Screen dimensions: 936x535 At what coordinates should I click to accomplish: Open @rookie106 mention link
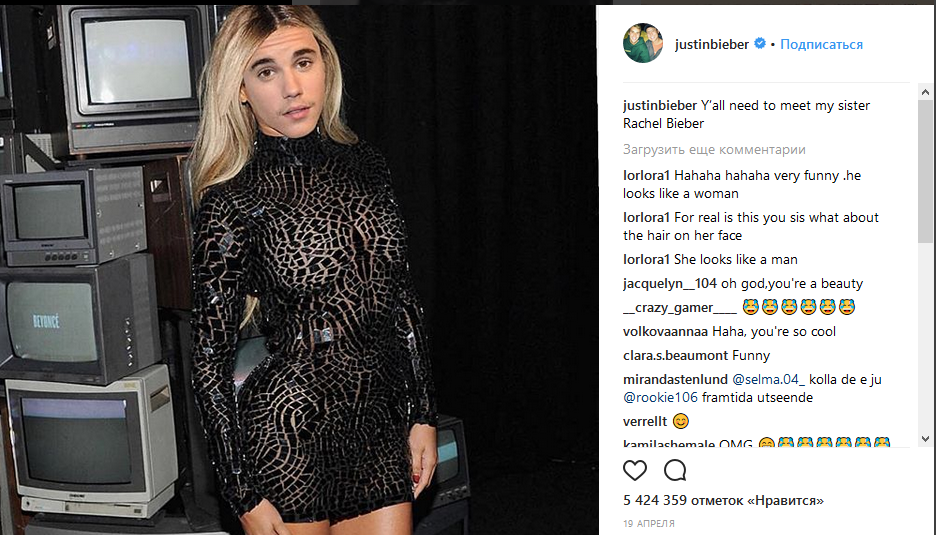[x=660, y=397]
